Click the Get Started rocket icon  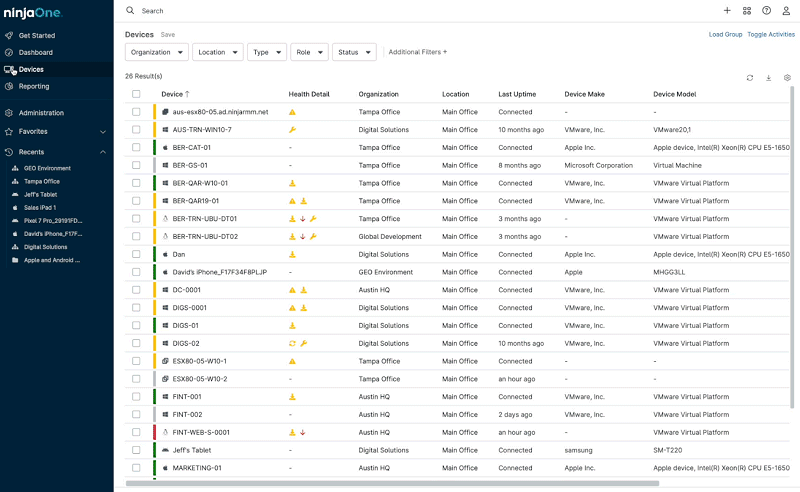click(9, 35)
